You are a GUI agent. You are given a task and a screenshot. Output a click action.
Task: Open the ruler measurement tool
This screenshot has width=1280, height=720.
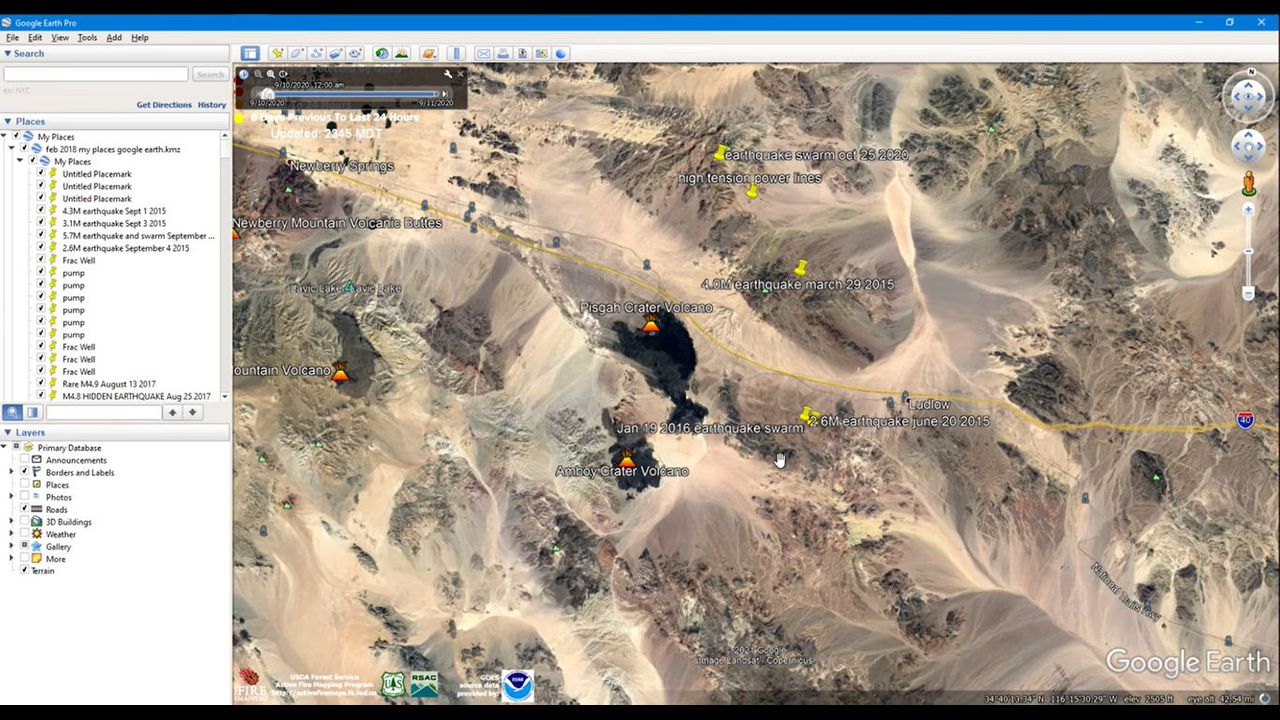457,53
